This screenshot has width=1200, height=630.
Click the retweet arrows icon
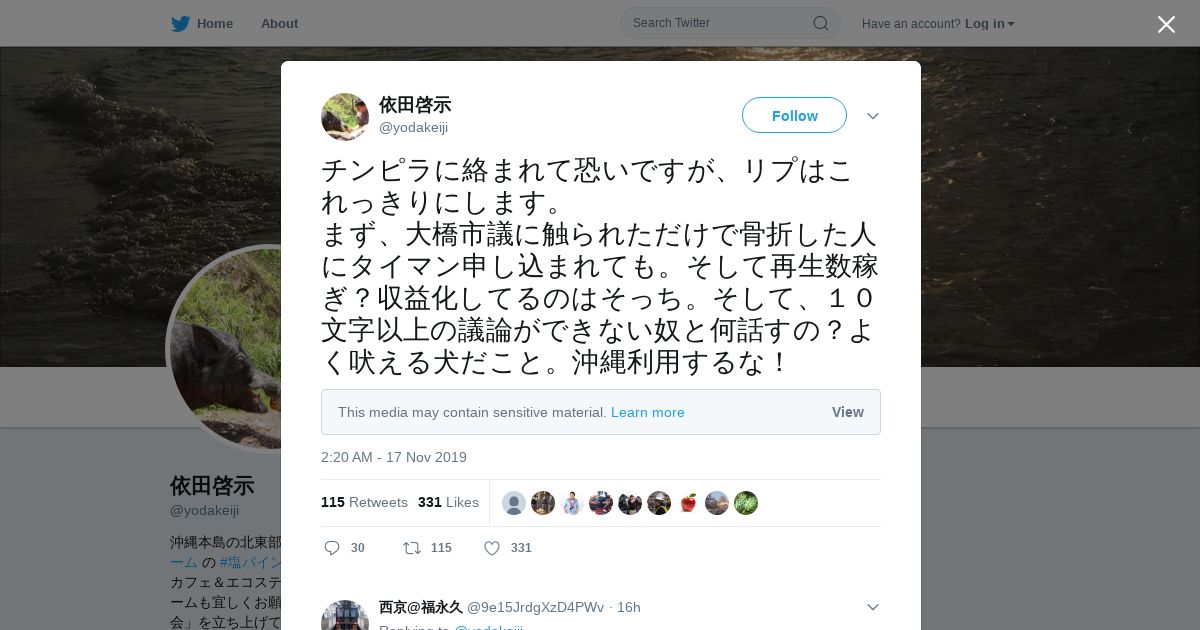click(x=411, y=548)
